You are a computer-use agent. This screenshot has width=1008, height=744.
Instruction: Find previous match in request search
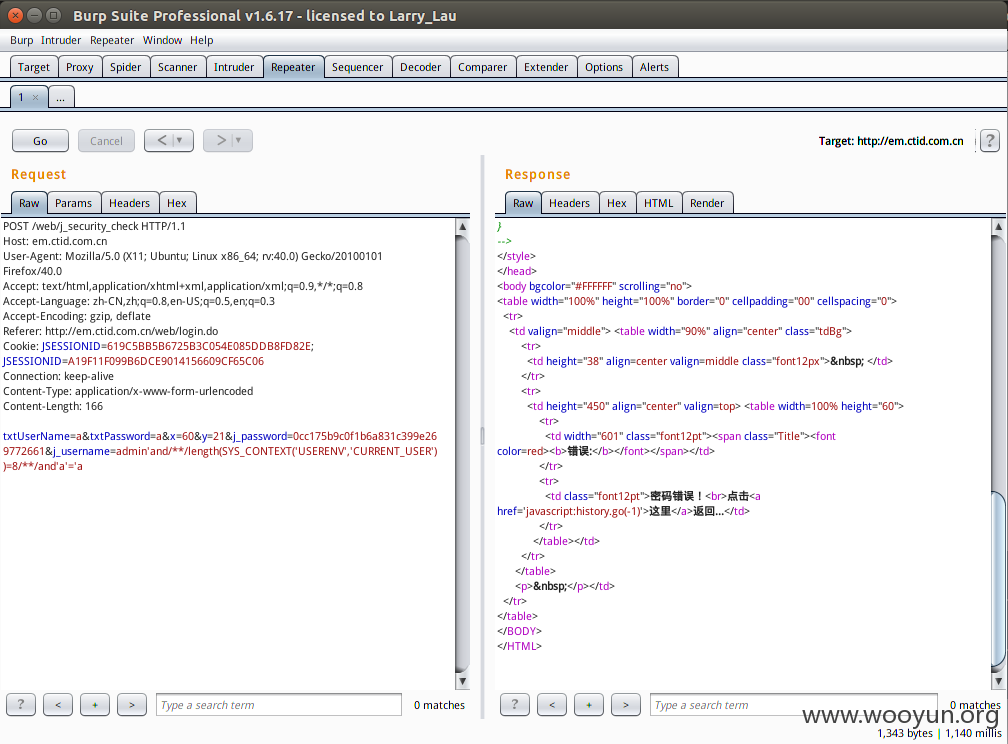tap(58, 705)
